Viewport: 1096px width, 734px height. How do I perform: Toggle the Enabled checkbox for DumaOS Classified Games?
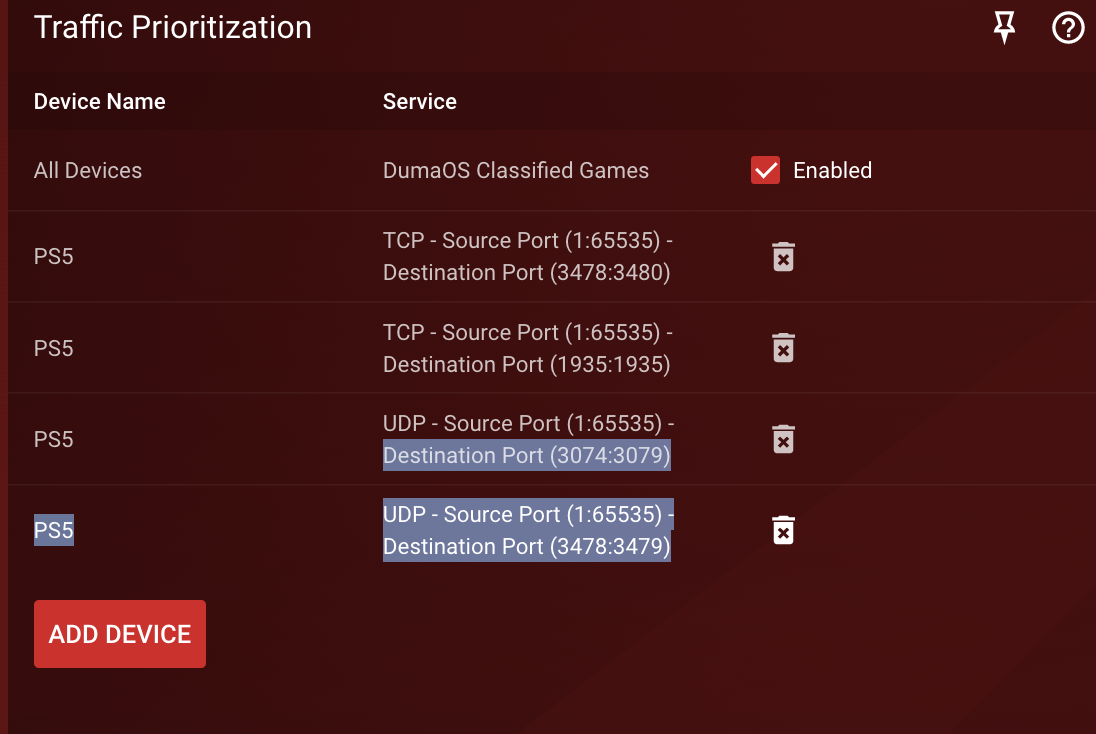click(765, 170)
